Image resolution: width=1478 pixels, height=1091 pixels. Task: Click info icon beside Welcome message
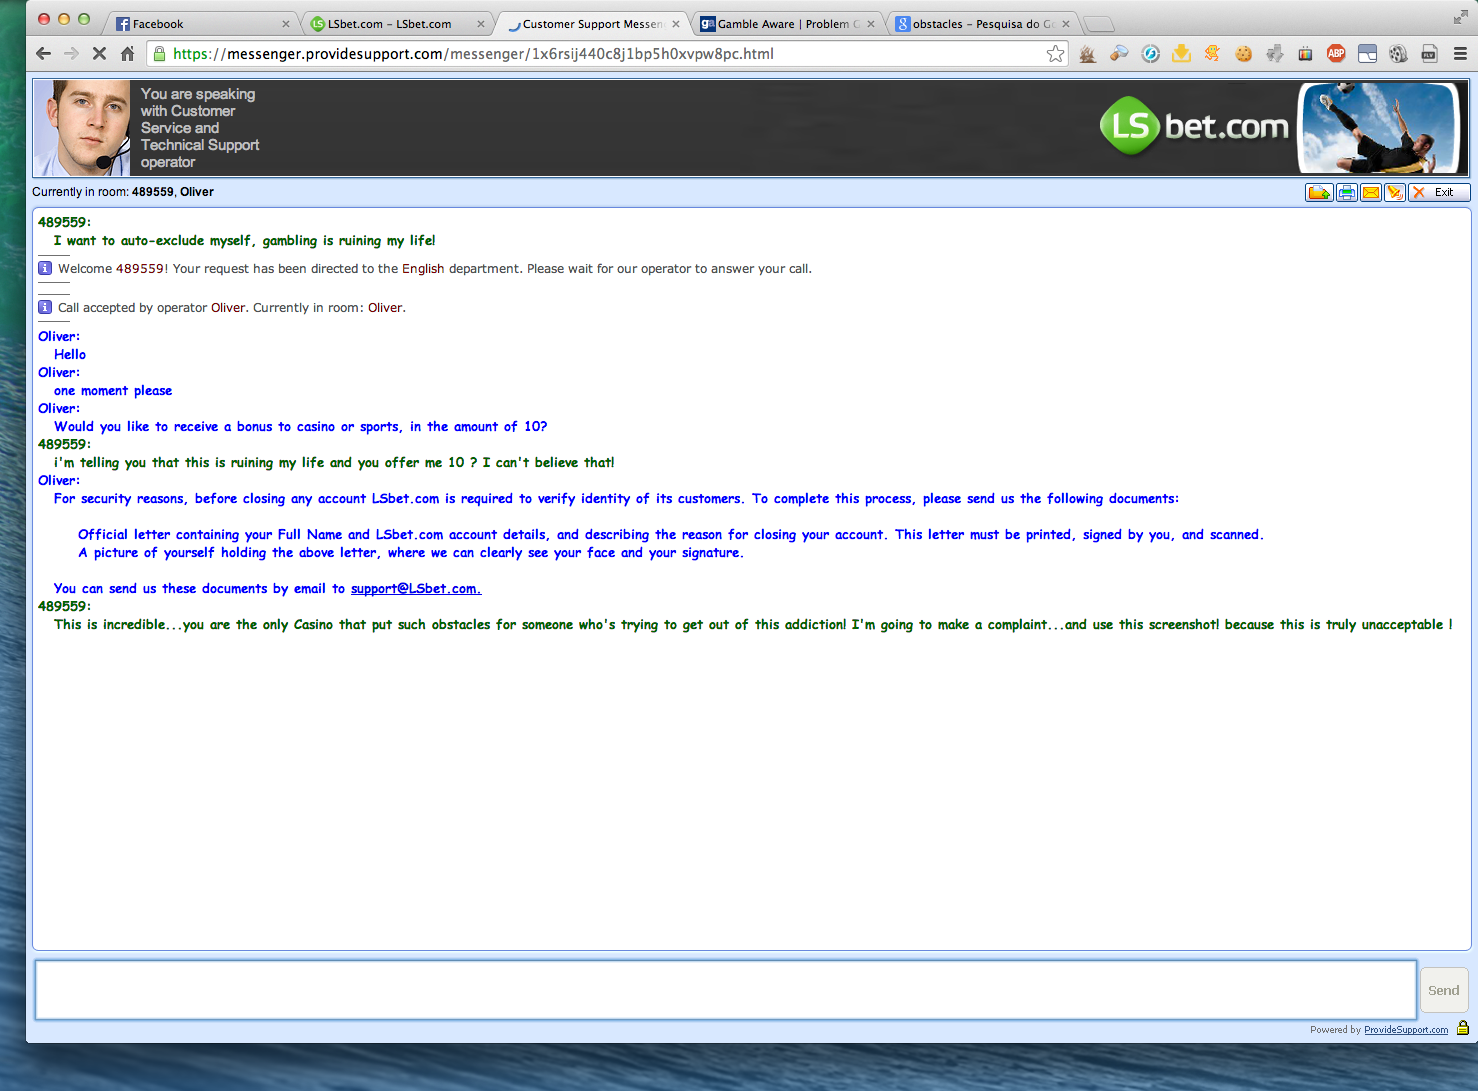tap(45, 268)
